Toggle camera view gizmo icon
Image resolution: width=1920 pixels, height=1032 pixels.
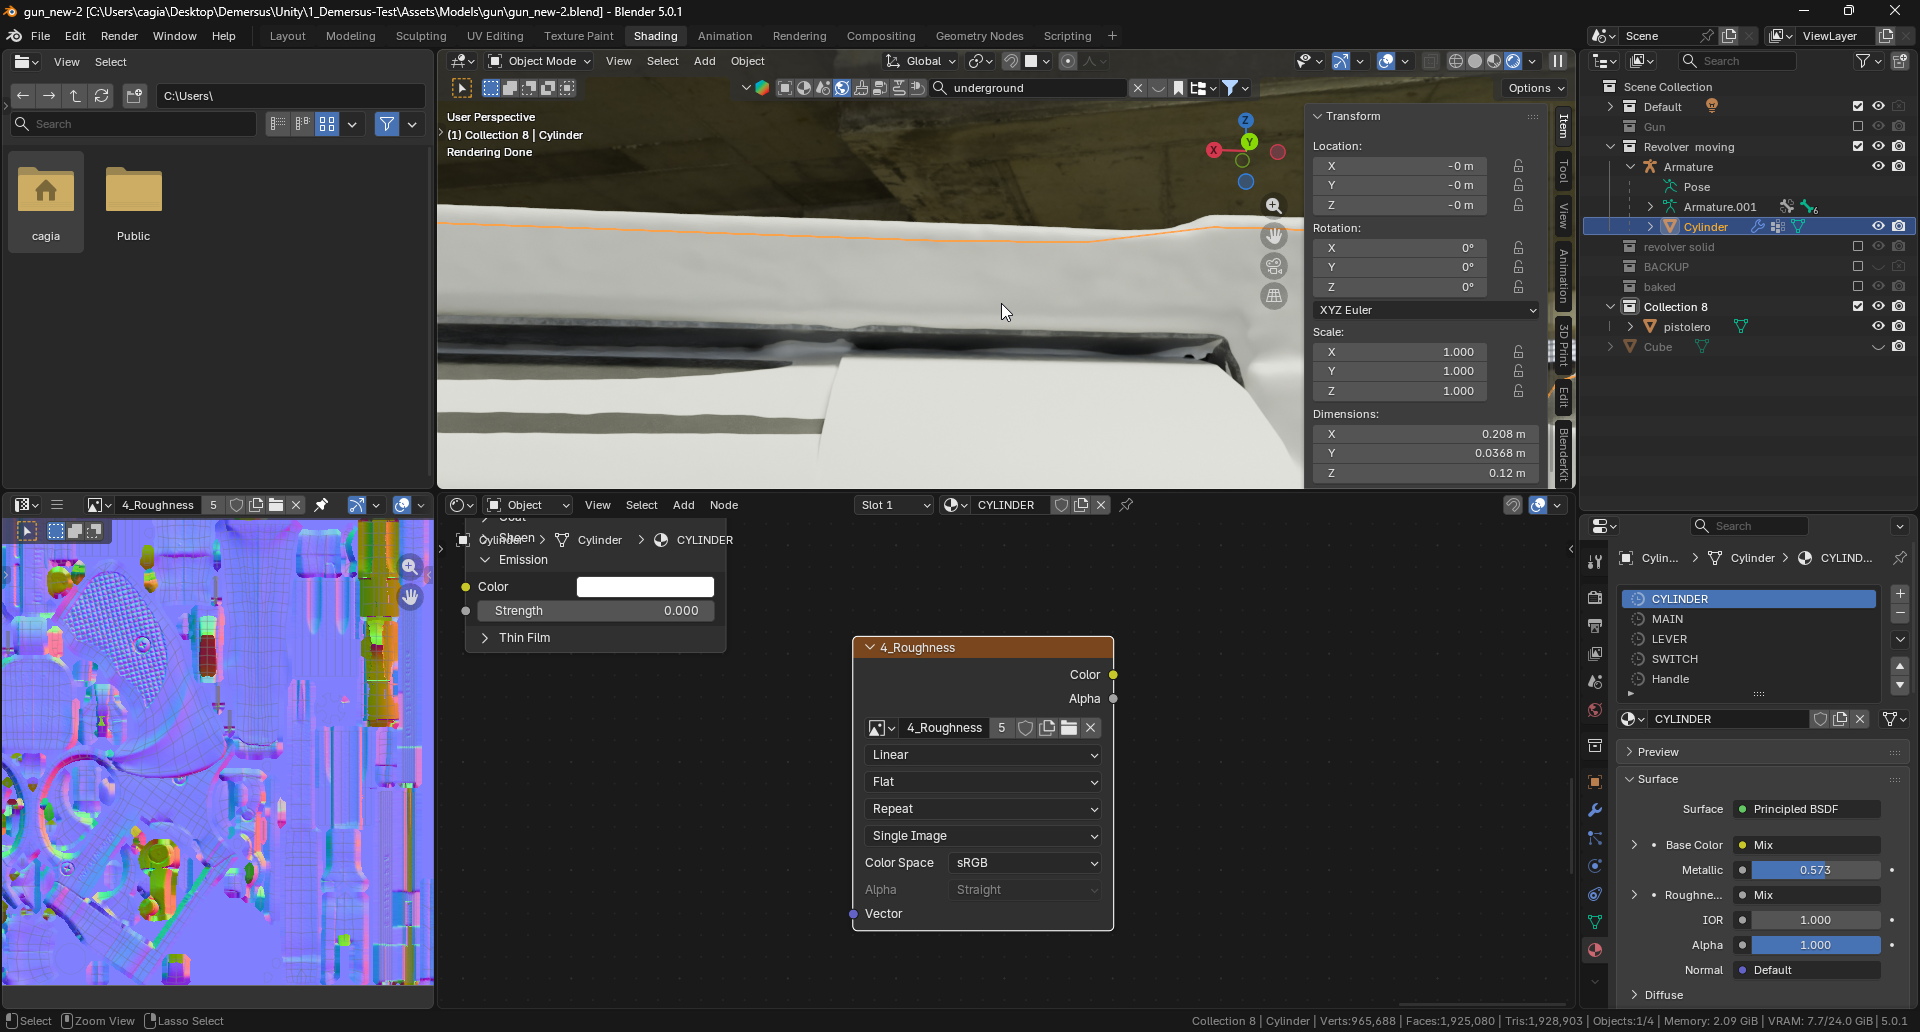[1273, 266]
